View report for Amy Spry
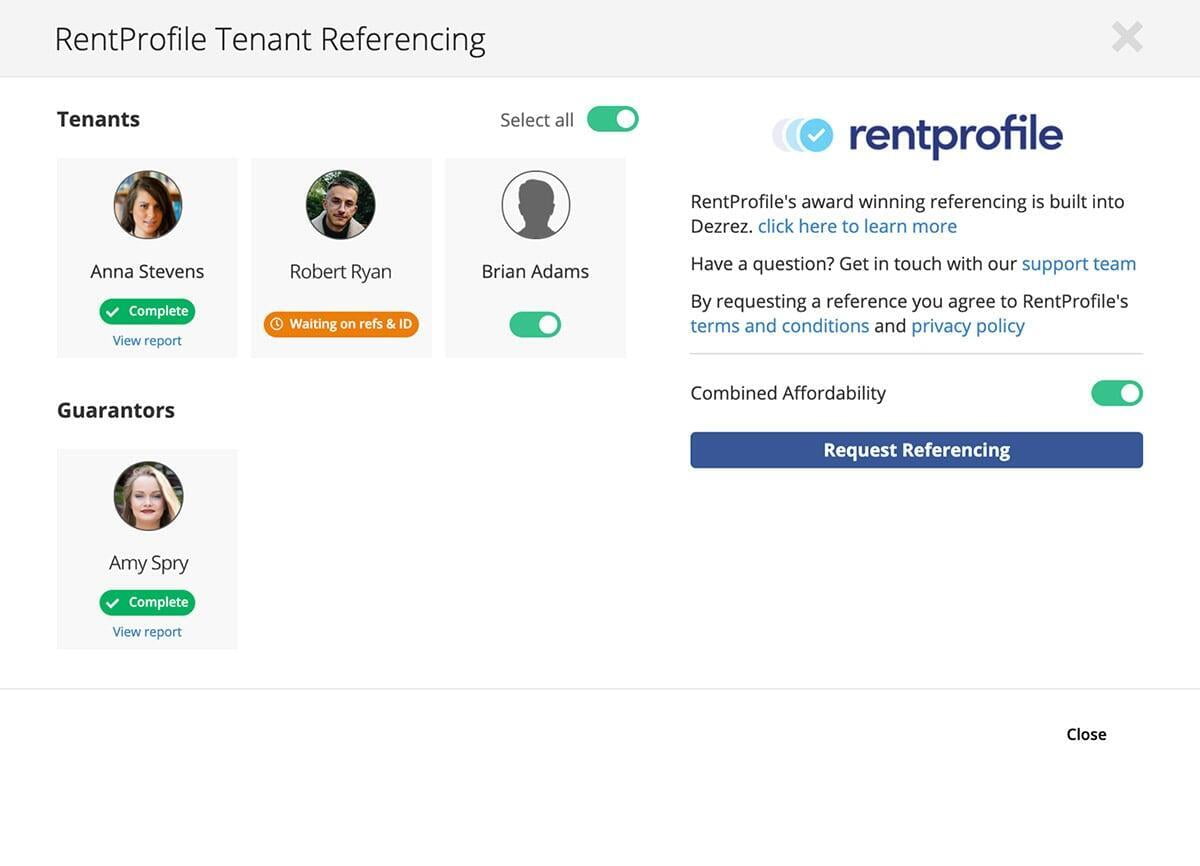 (x=147, y=632)
